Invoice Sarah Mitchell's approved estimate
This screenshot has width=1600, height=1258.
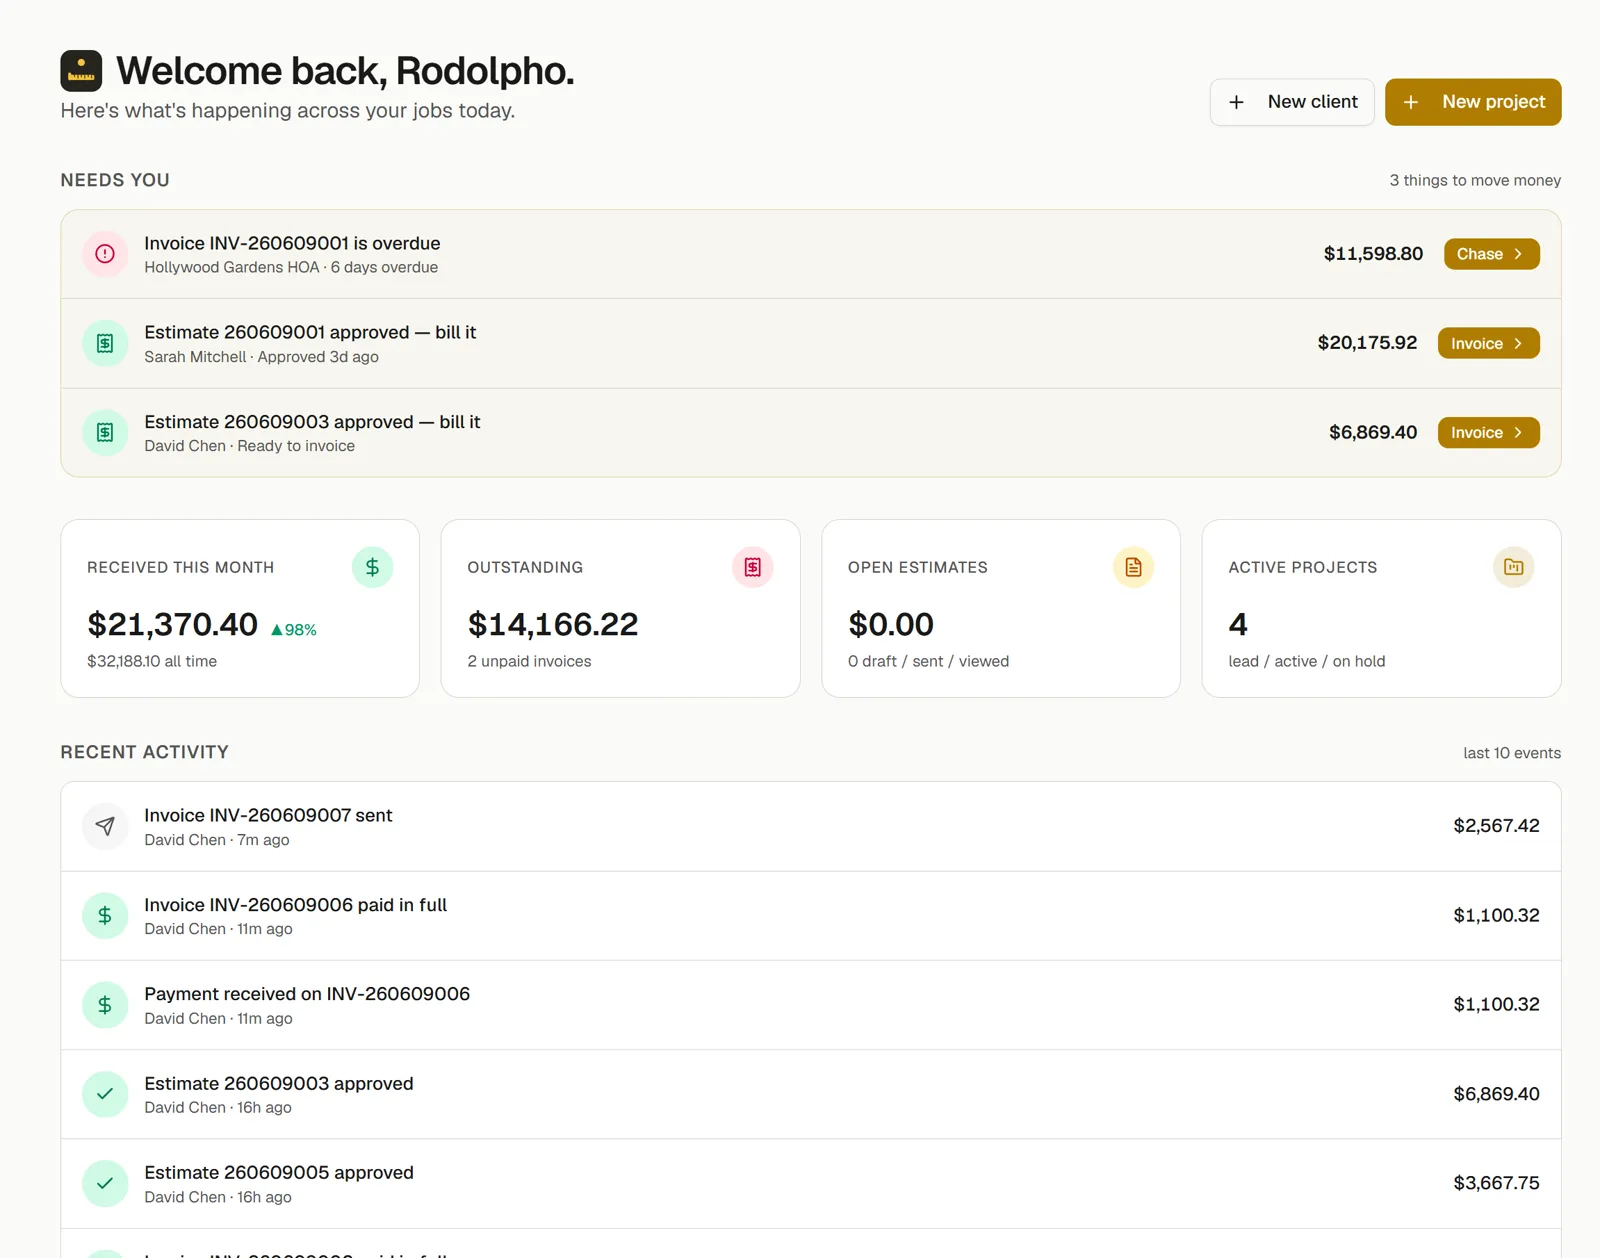1488,343
